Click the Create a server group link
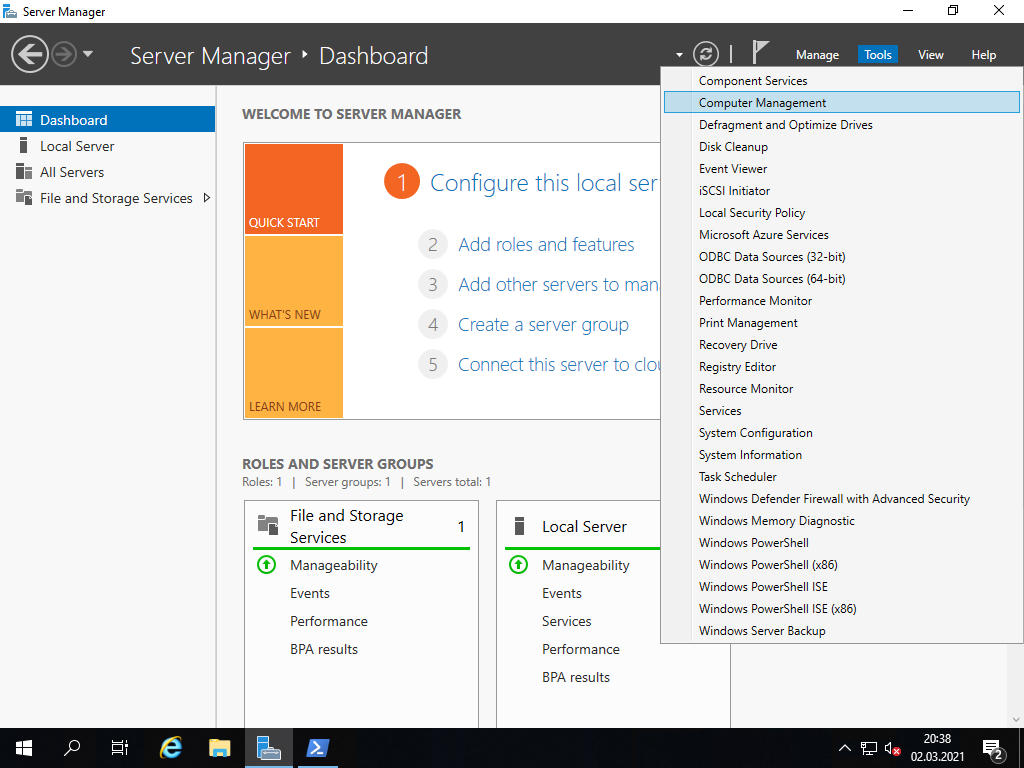1024x768 pixels. pyautogui.click(x=543, y=325)
